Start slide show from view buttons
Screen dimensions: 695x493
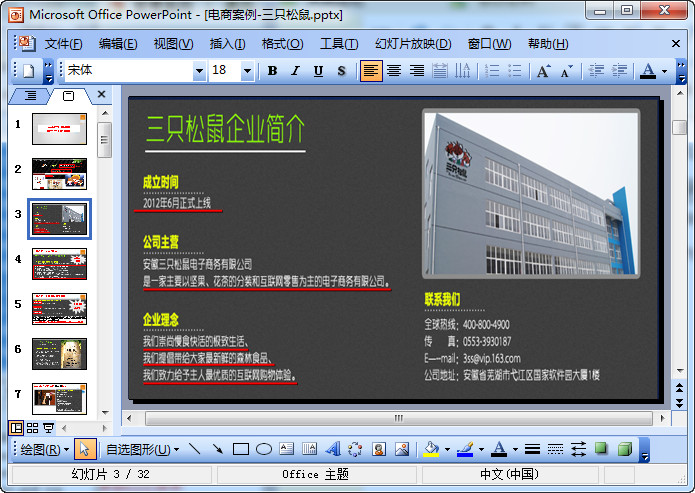[48, 428]
